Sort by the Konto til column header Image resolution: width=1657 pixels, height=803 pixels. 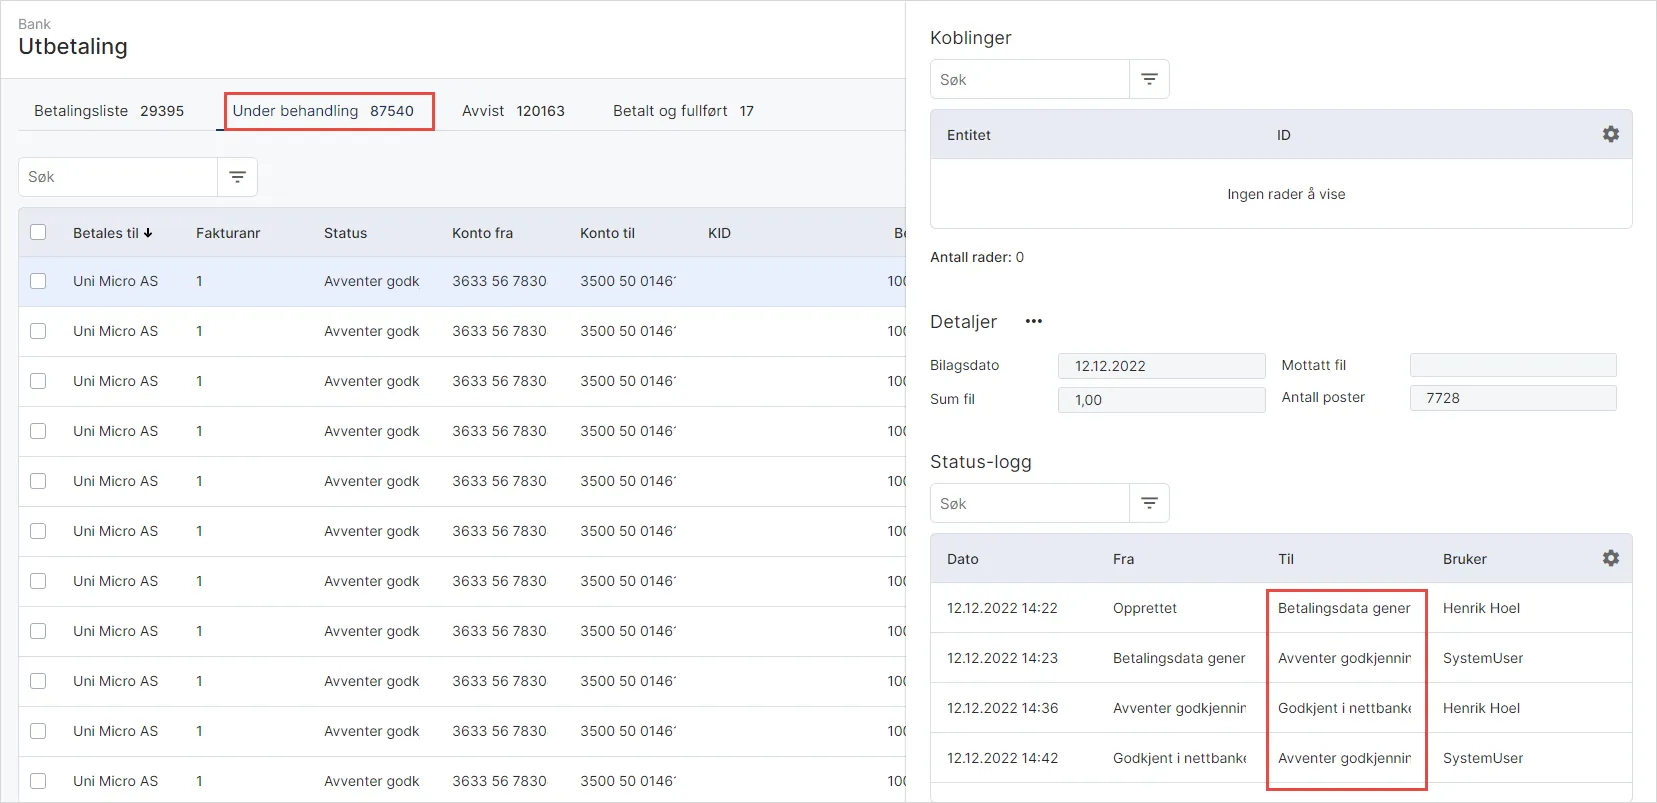(607, 233)
